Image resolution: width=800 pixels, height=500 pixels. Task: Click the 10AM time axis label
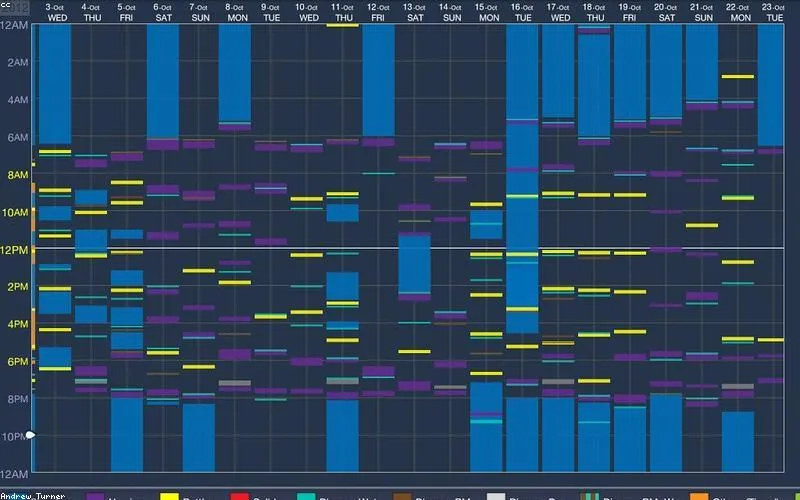click(15, 212)
